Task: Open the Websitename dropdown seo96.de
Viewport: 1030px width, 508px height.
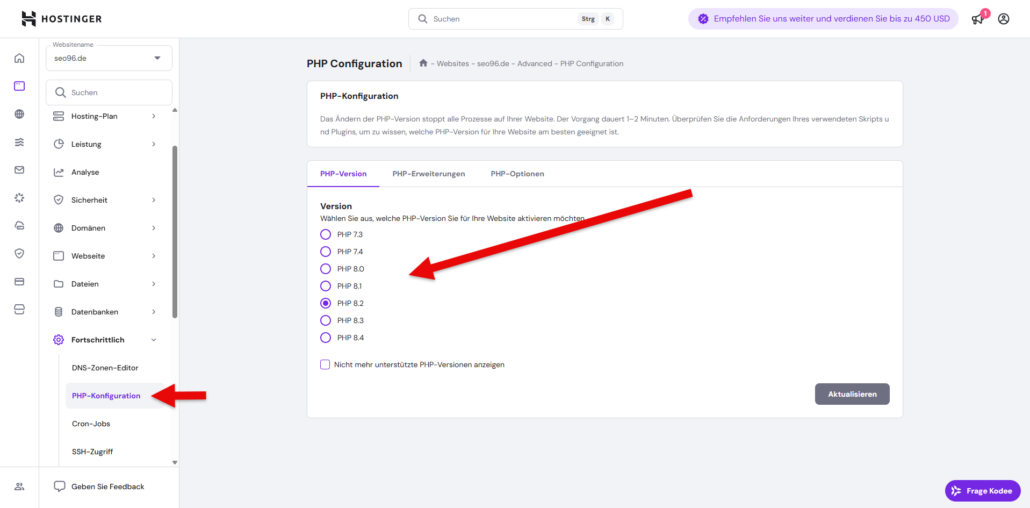Action: coord(109,58)
